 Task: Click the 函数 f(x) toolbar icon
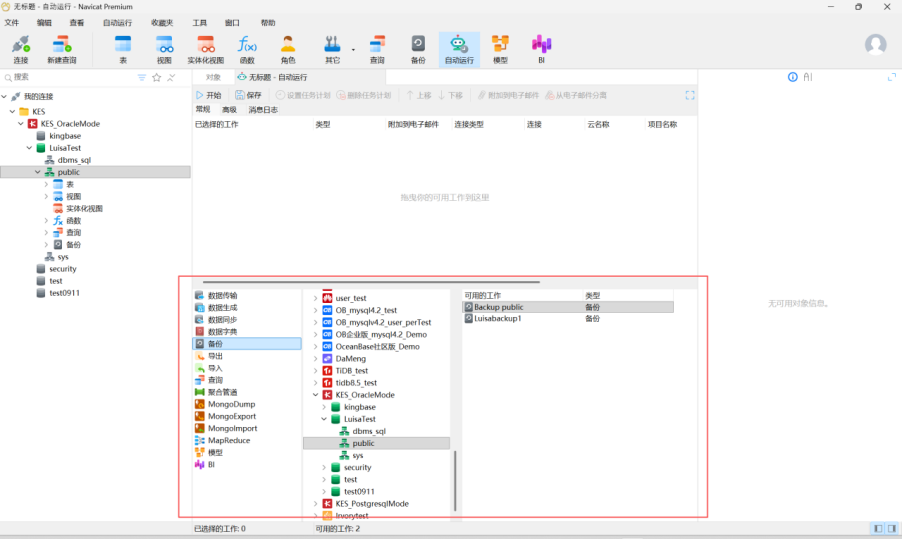coord(247,48)
